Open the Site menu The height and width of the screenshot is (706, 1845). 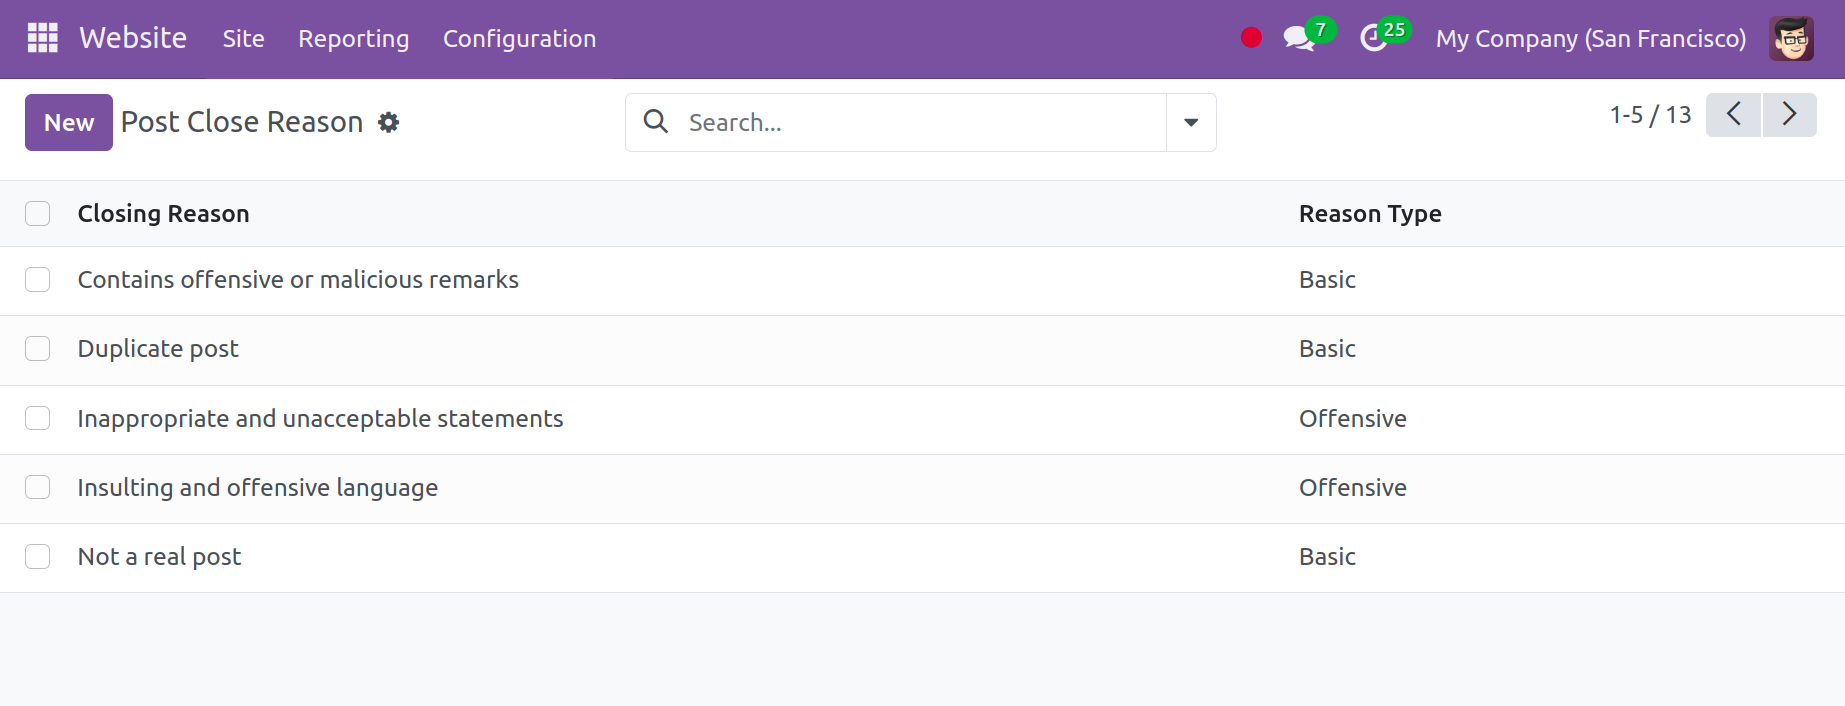coord(243,39)
